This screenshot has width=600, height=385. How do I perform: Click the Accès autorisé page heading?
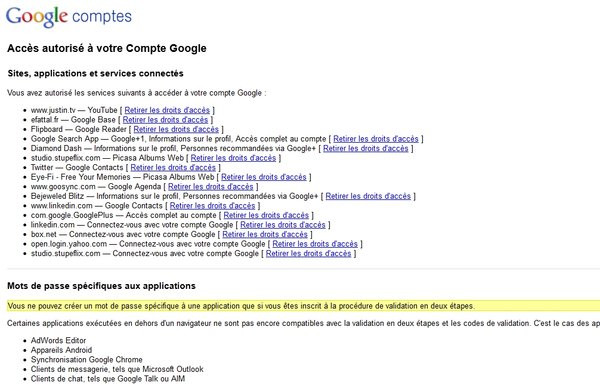pos(107,49)
